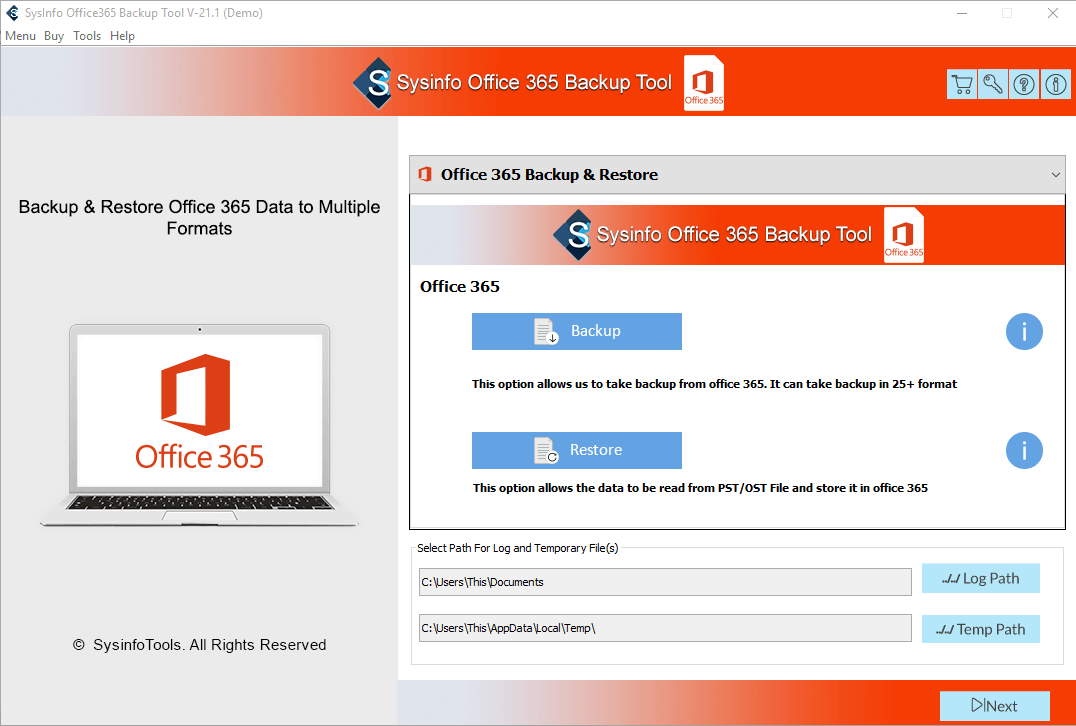Click the Office 365 logo on laptop image

click(199, 411)
